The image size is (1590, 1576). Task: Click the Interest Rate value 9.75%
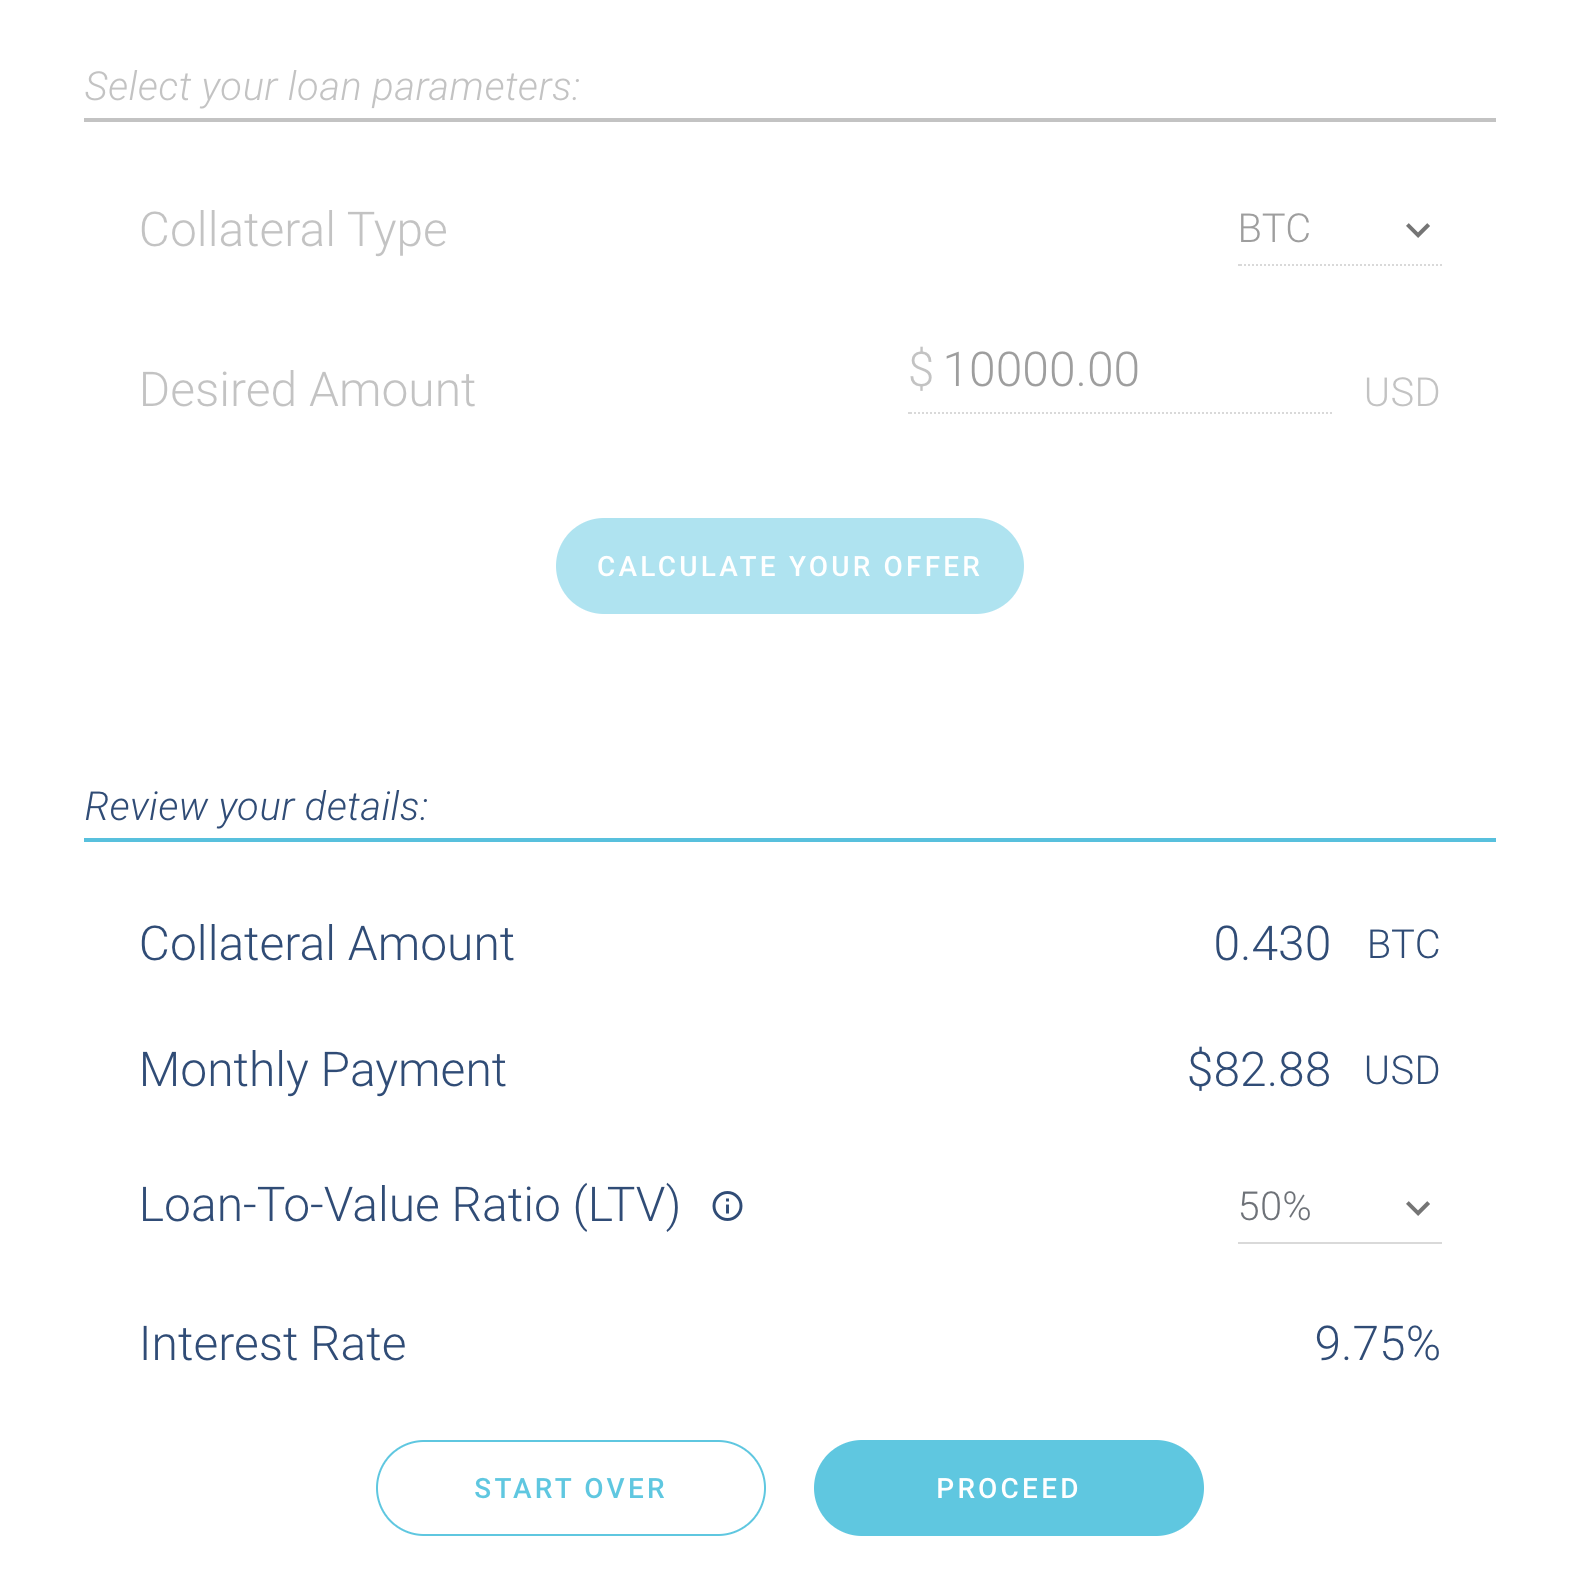coord(1377,1344)
